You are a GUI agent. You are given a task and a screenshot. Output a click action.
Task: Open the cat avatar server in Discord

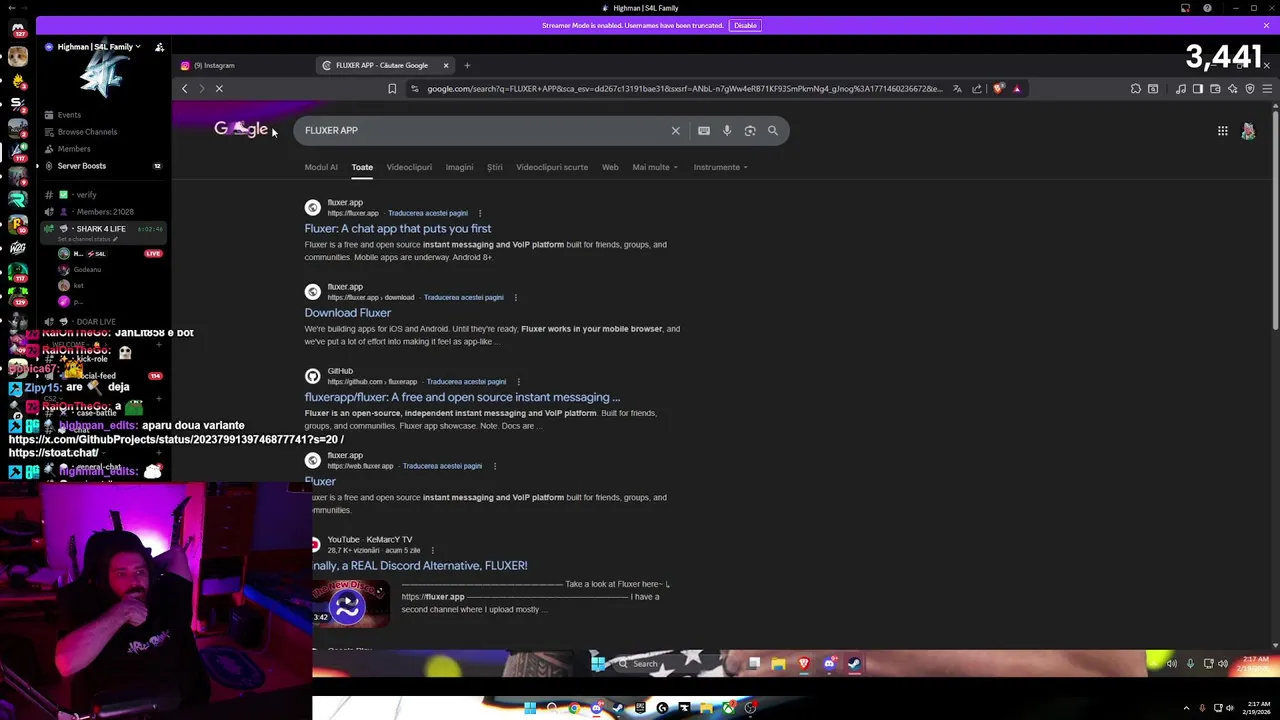tap(17, 57)
